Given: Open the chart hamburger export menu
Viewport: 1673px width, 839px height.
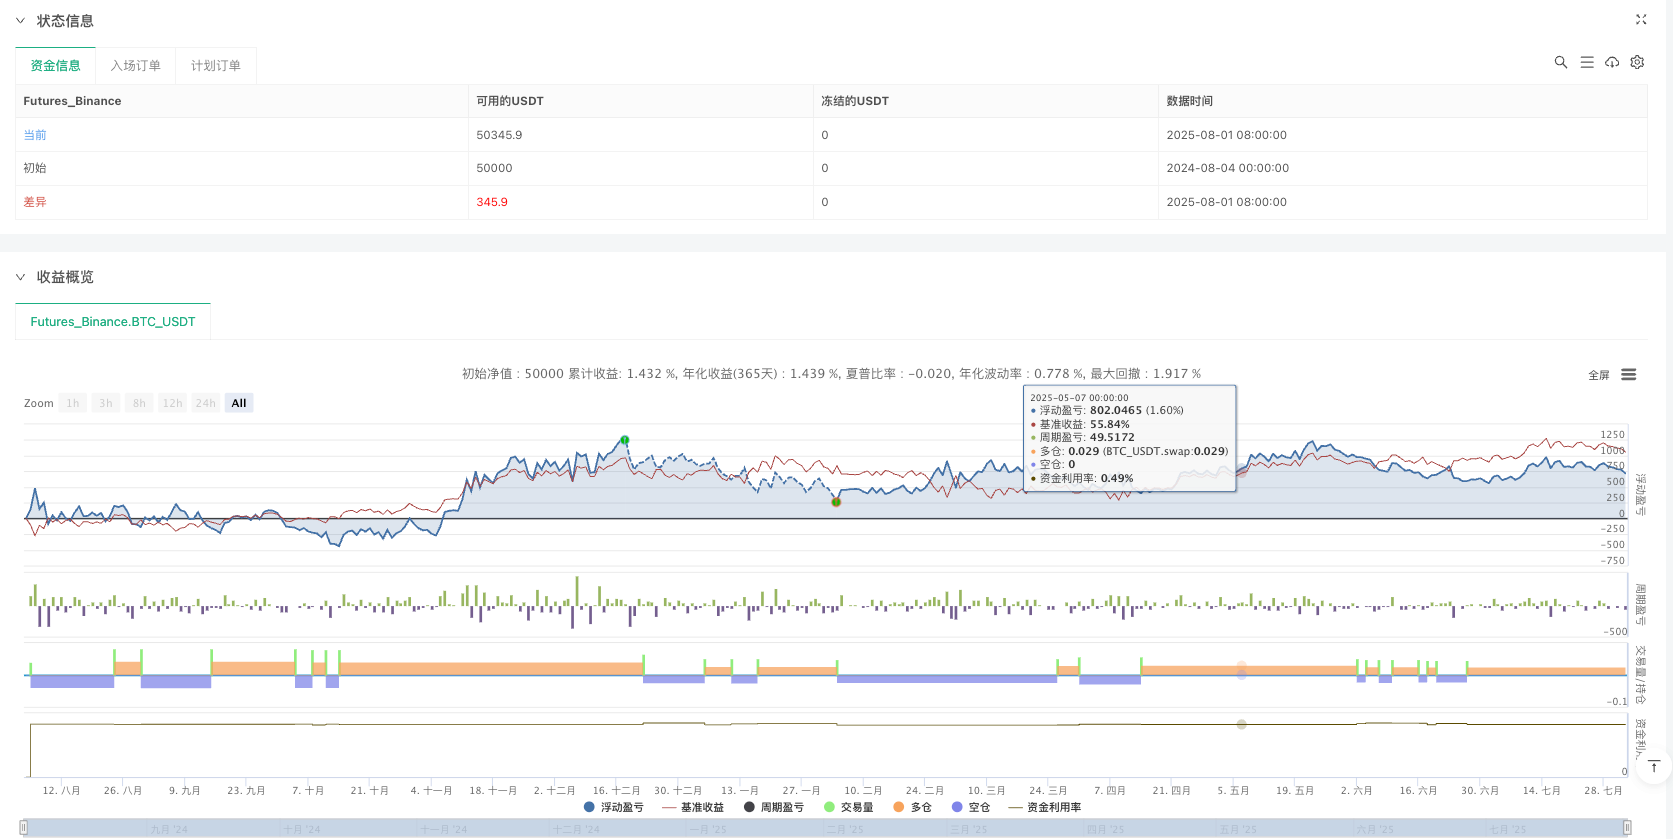Looking at the screenshot, I should (1629, 375).
